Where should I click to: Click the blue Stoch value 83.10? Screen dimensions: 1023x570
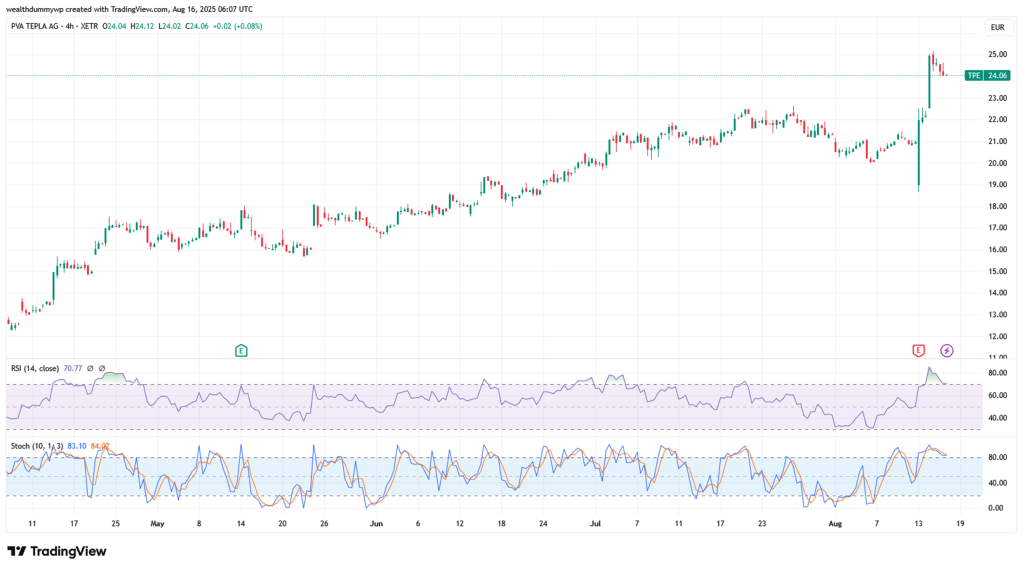coord(77,446)
